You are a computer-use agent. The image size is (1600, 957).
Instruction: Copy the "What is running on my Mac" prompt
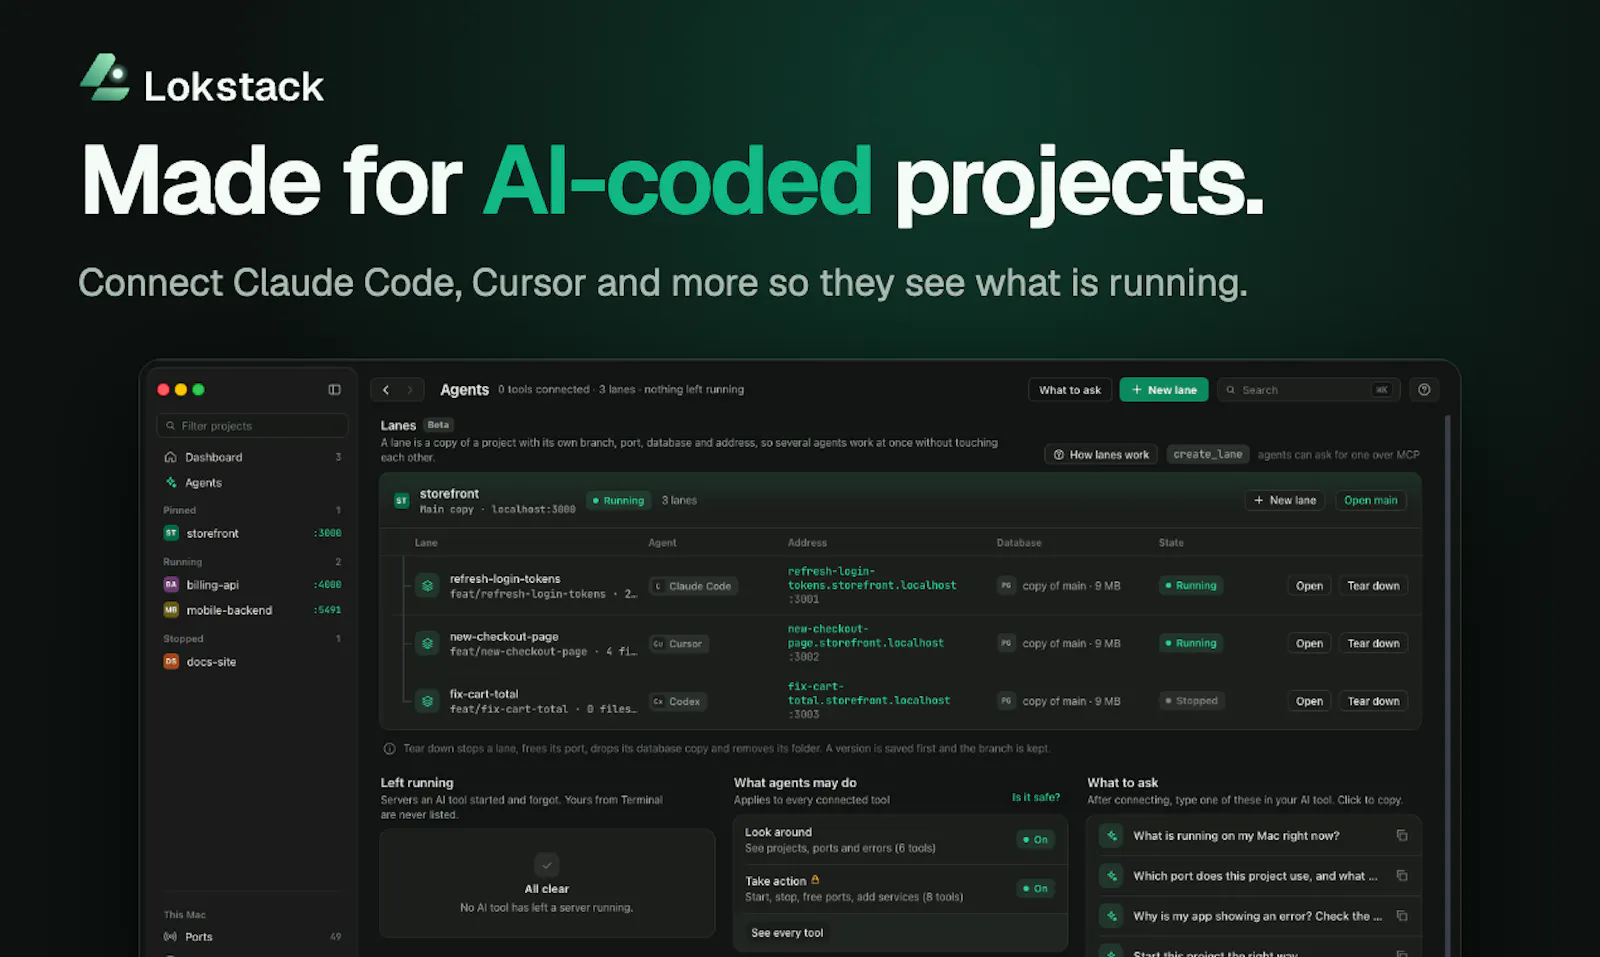point(1402,836)
